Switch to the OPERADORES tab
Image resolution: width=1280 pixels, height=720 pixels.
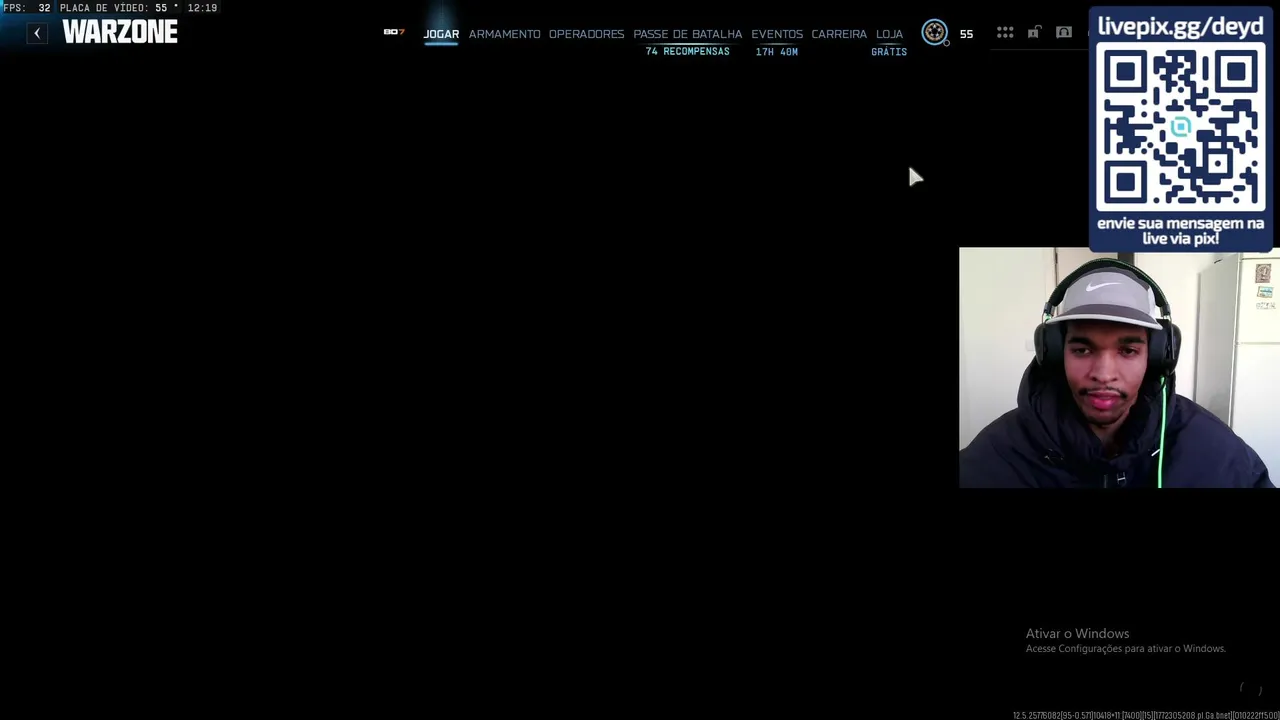pyautogui.click(x=586, y=34)
